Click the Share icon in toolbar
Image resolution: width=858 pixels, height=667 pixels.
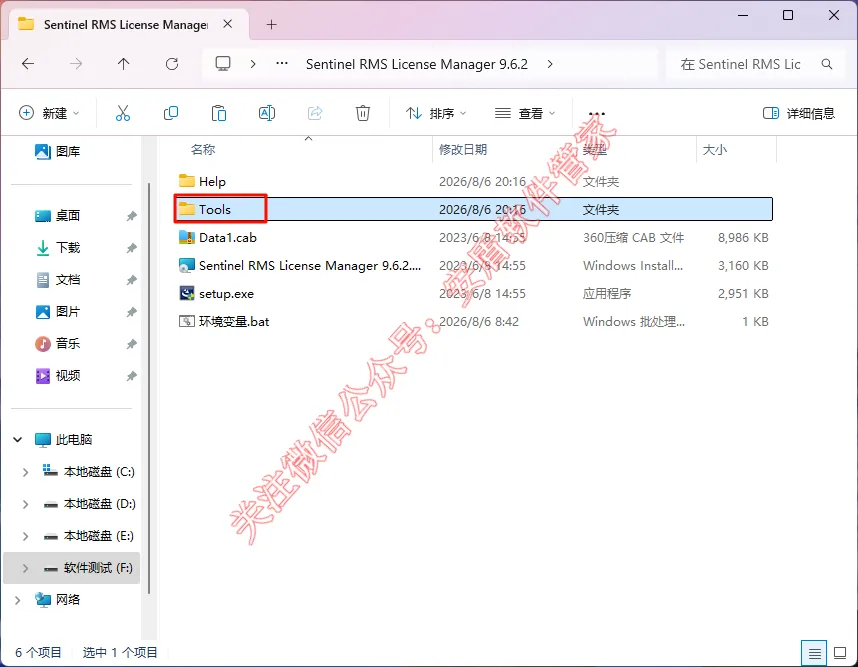315,113
